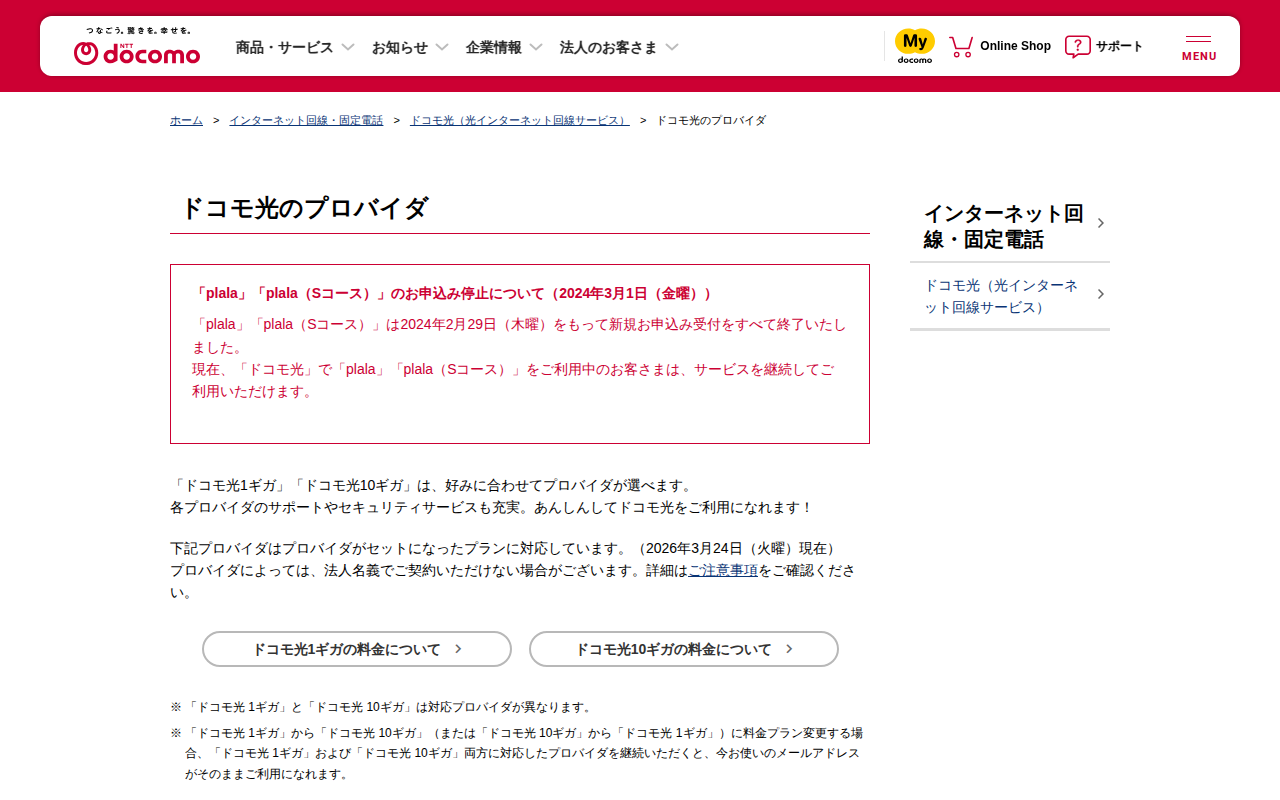Click the breadcrumb text ドコモ光のプロバイダ

(x=711, y=120)
